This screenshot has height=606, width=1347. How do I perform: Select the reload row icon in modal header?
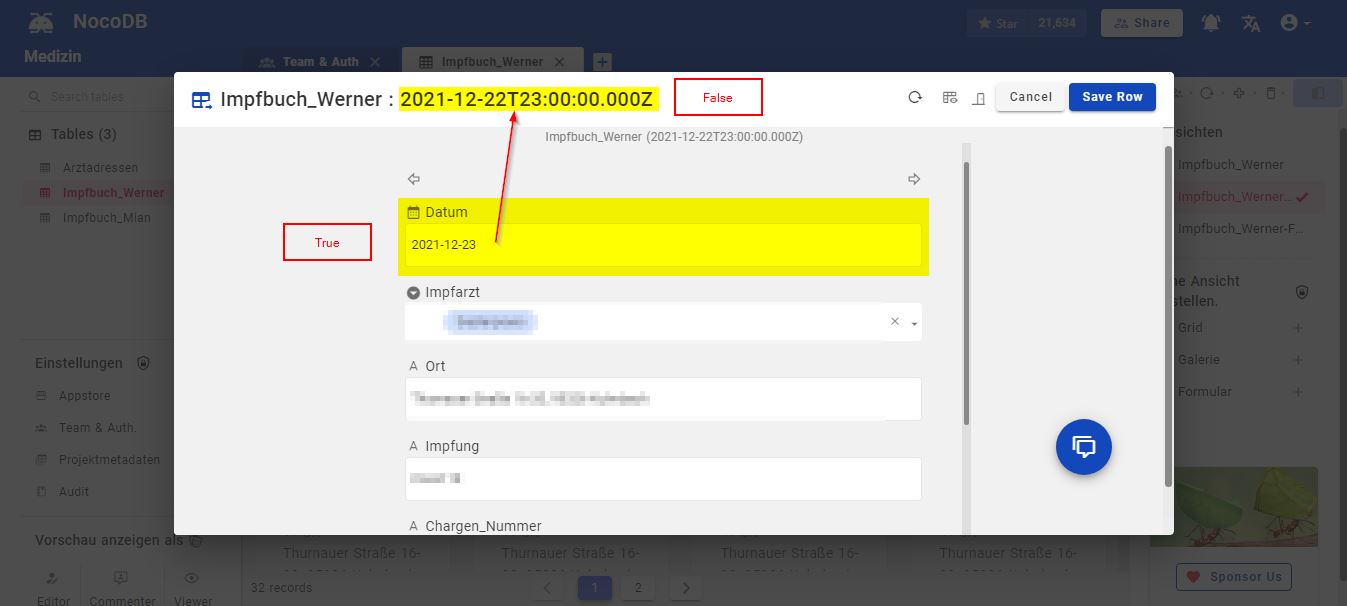pyautogui.click(x=914, y=97)
